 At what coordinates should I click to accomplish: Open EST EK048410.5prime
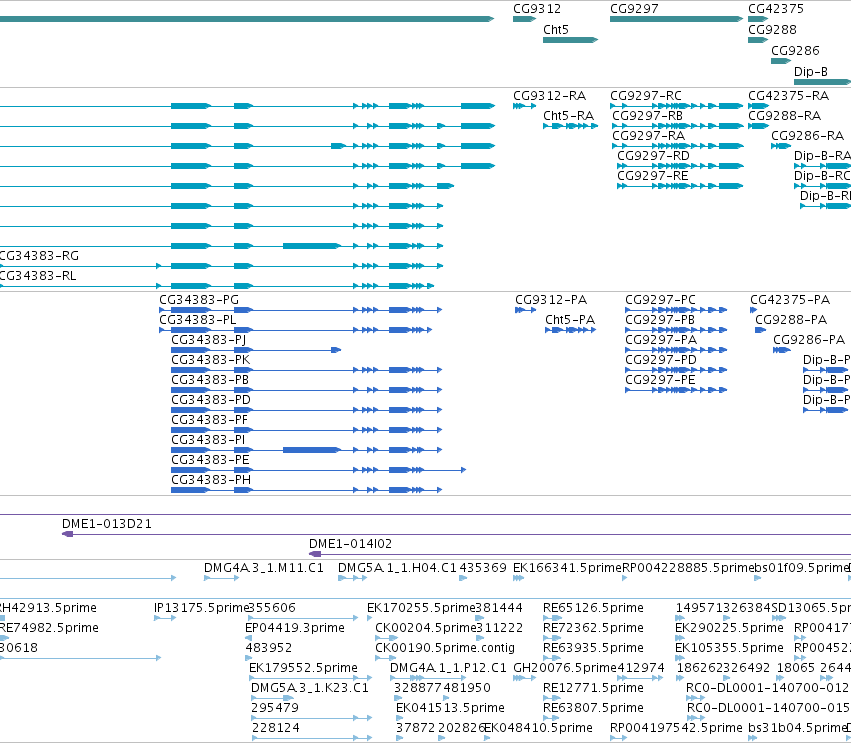[x=538, y=728]
